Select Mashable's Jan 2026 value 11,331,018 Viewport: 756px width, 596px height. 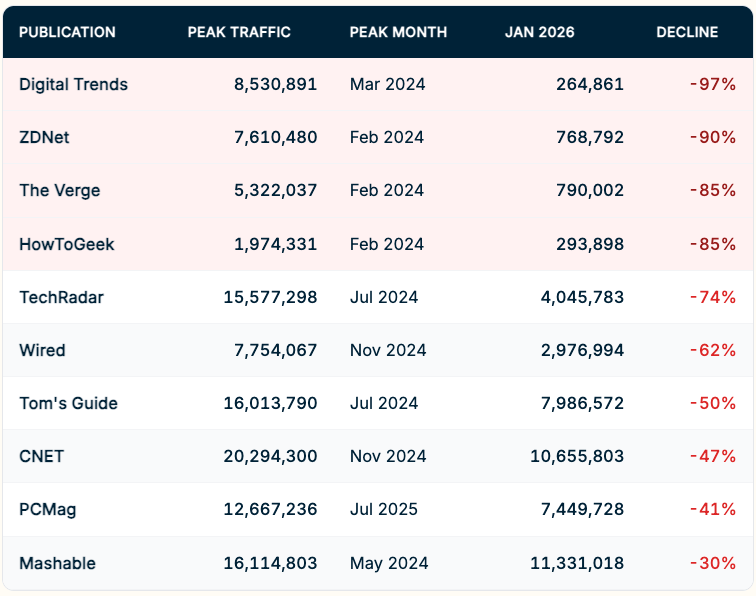(x=577, y=563)
